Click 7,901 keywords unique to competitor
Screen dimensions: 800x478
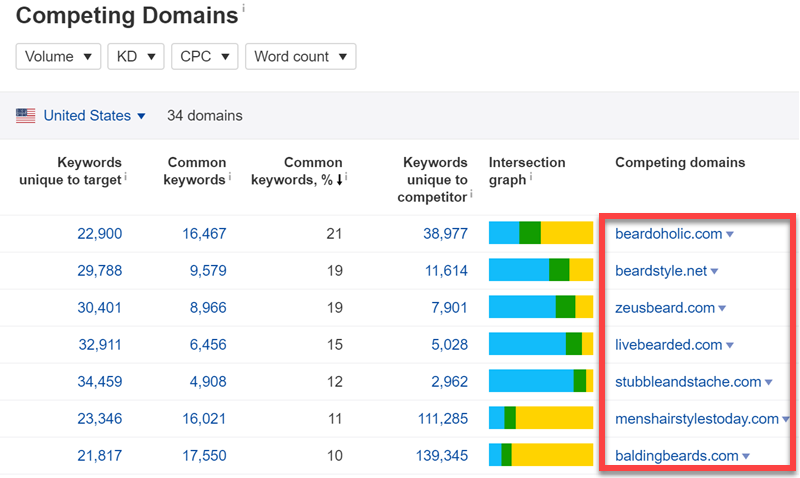(449, 308)
